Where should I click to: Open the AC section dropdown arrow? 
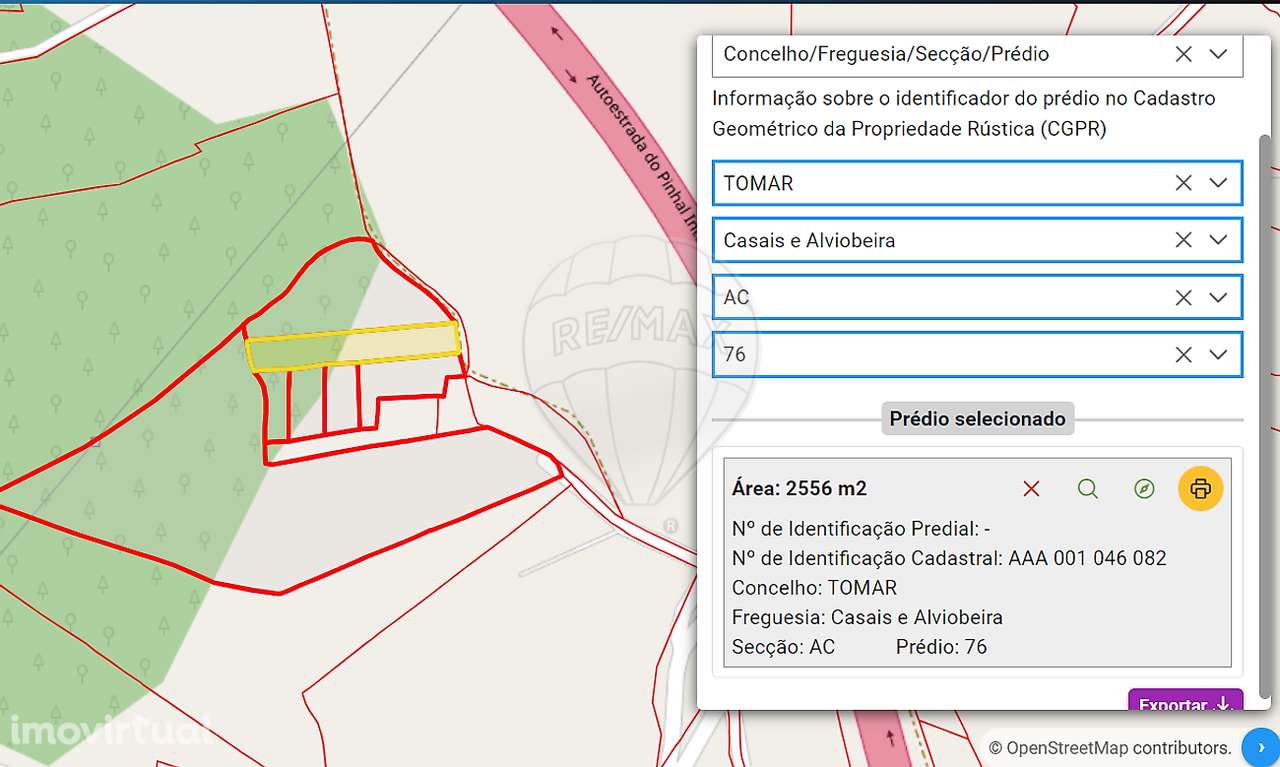[1218, 297]
